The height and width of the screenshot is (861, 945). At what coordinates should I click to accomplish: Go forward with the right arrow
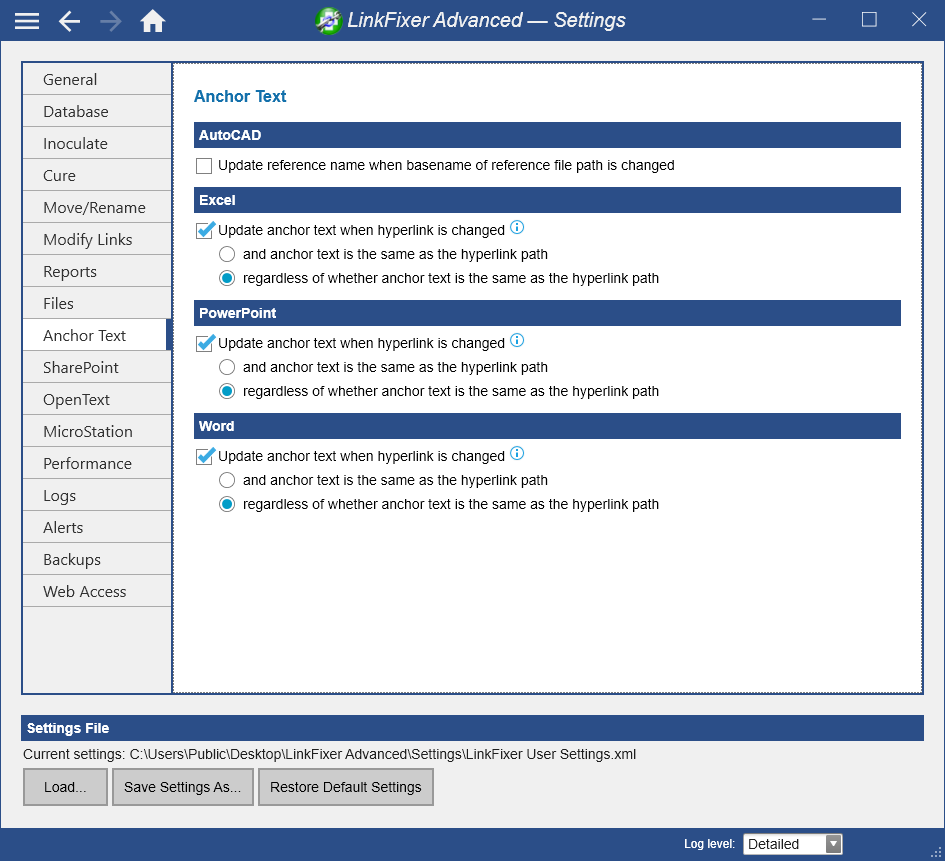pyautogui.click(x=111, y=21)
